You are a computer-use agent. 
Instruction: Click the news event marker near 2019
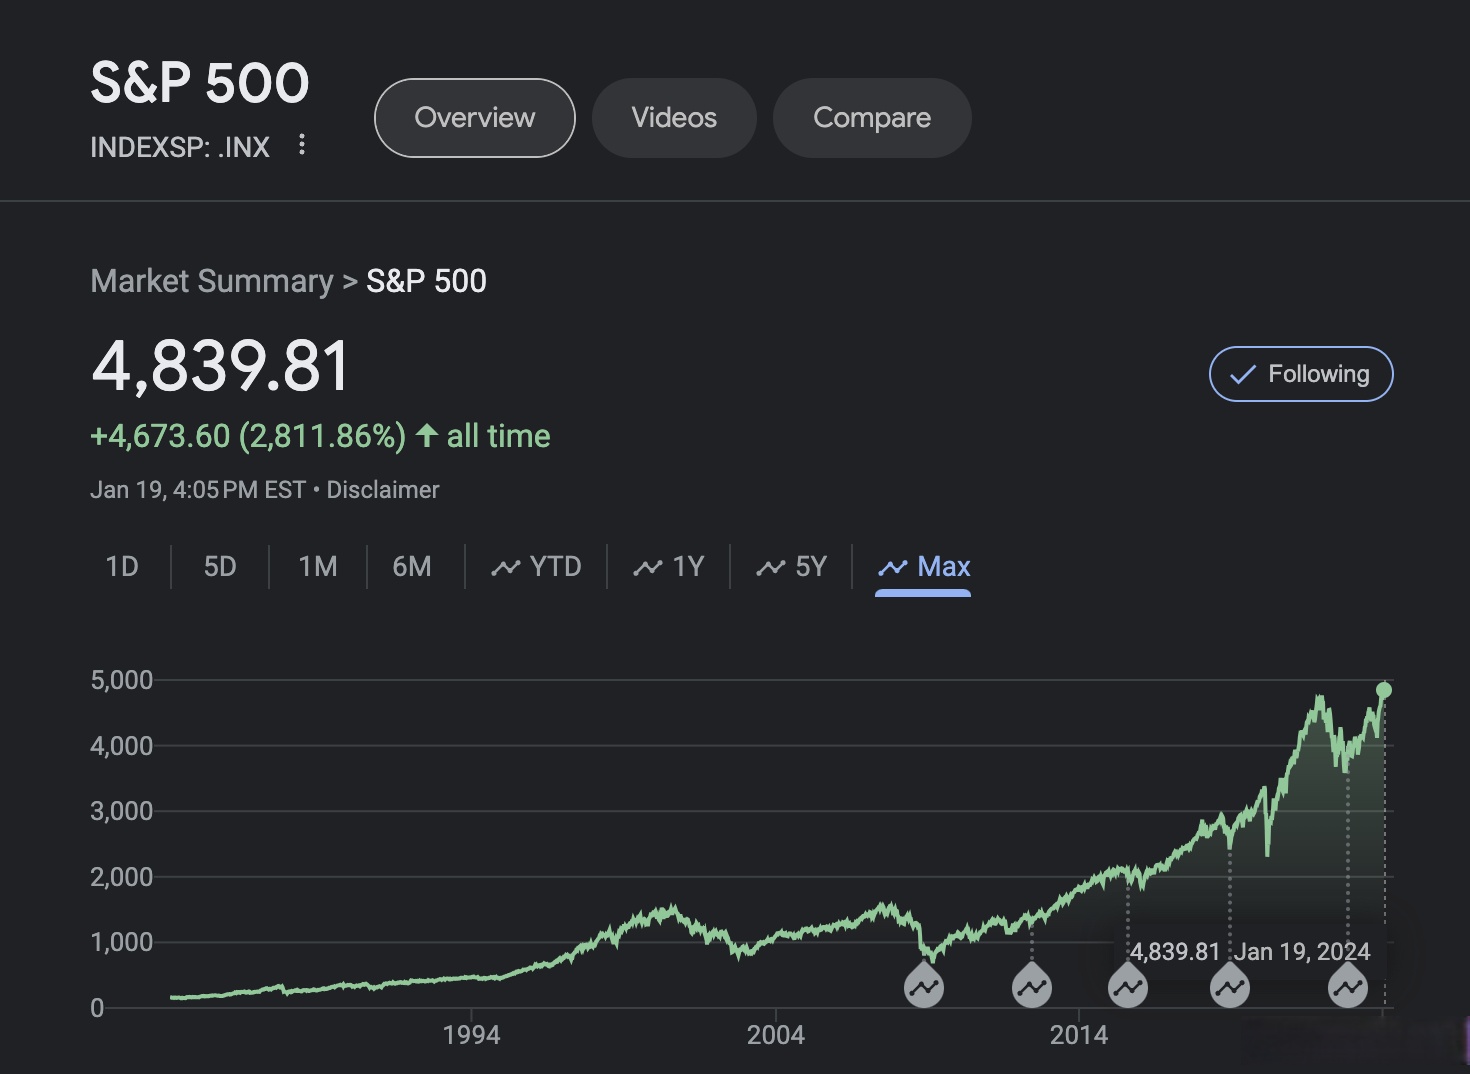click(1229, 988)
